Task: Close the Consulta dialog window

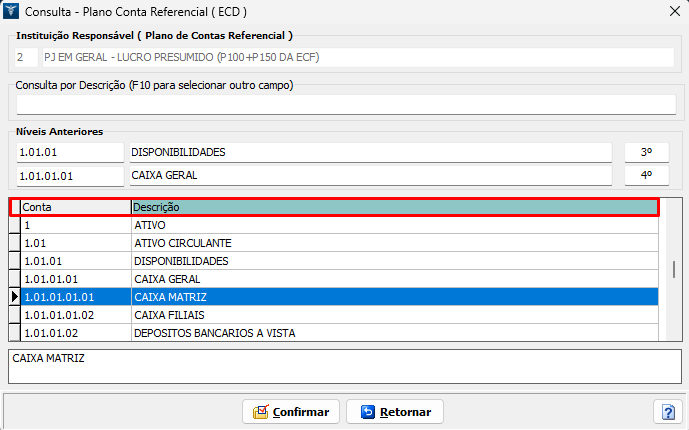Action: pyautogui.click(x=672, y=11)
